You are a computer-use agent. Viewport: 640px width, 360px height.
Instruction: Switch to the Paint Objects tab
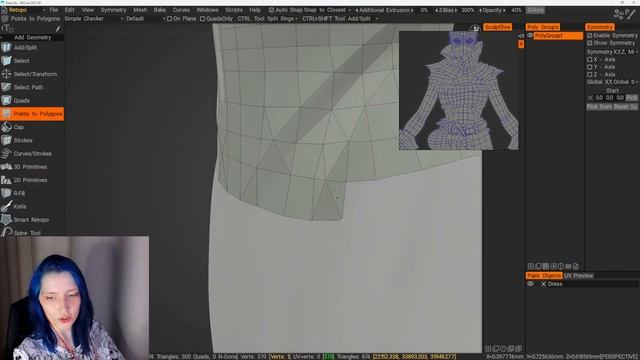[x=544, y=276]
